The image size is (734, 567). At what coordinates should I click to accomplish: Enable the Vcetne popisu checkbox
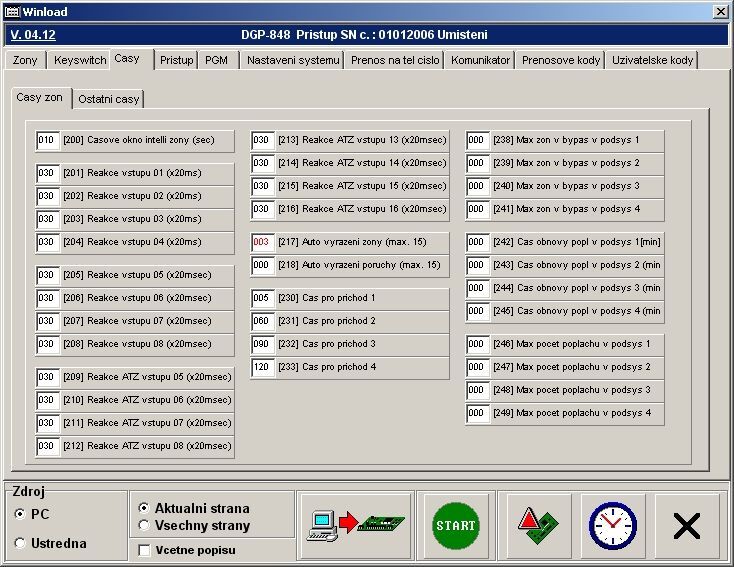point(144,550)
